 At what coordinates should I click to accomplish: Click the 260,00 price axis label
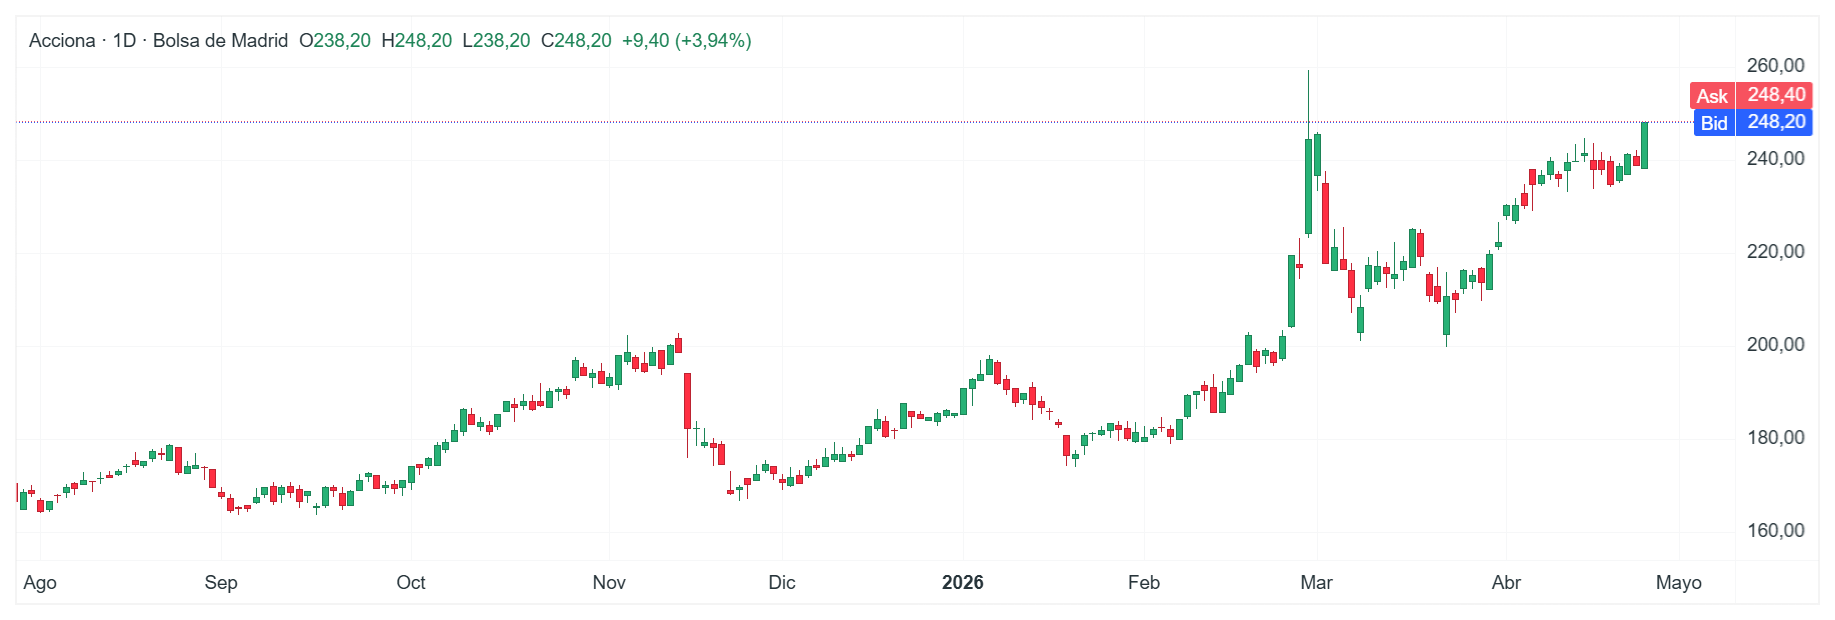[1775, 66]
